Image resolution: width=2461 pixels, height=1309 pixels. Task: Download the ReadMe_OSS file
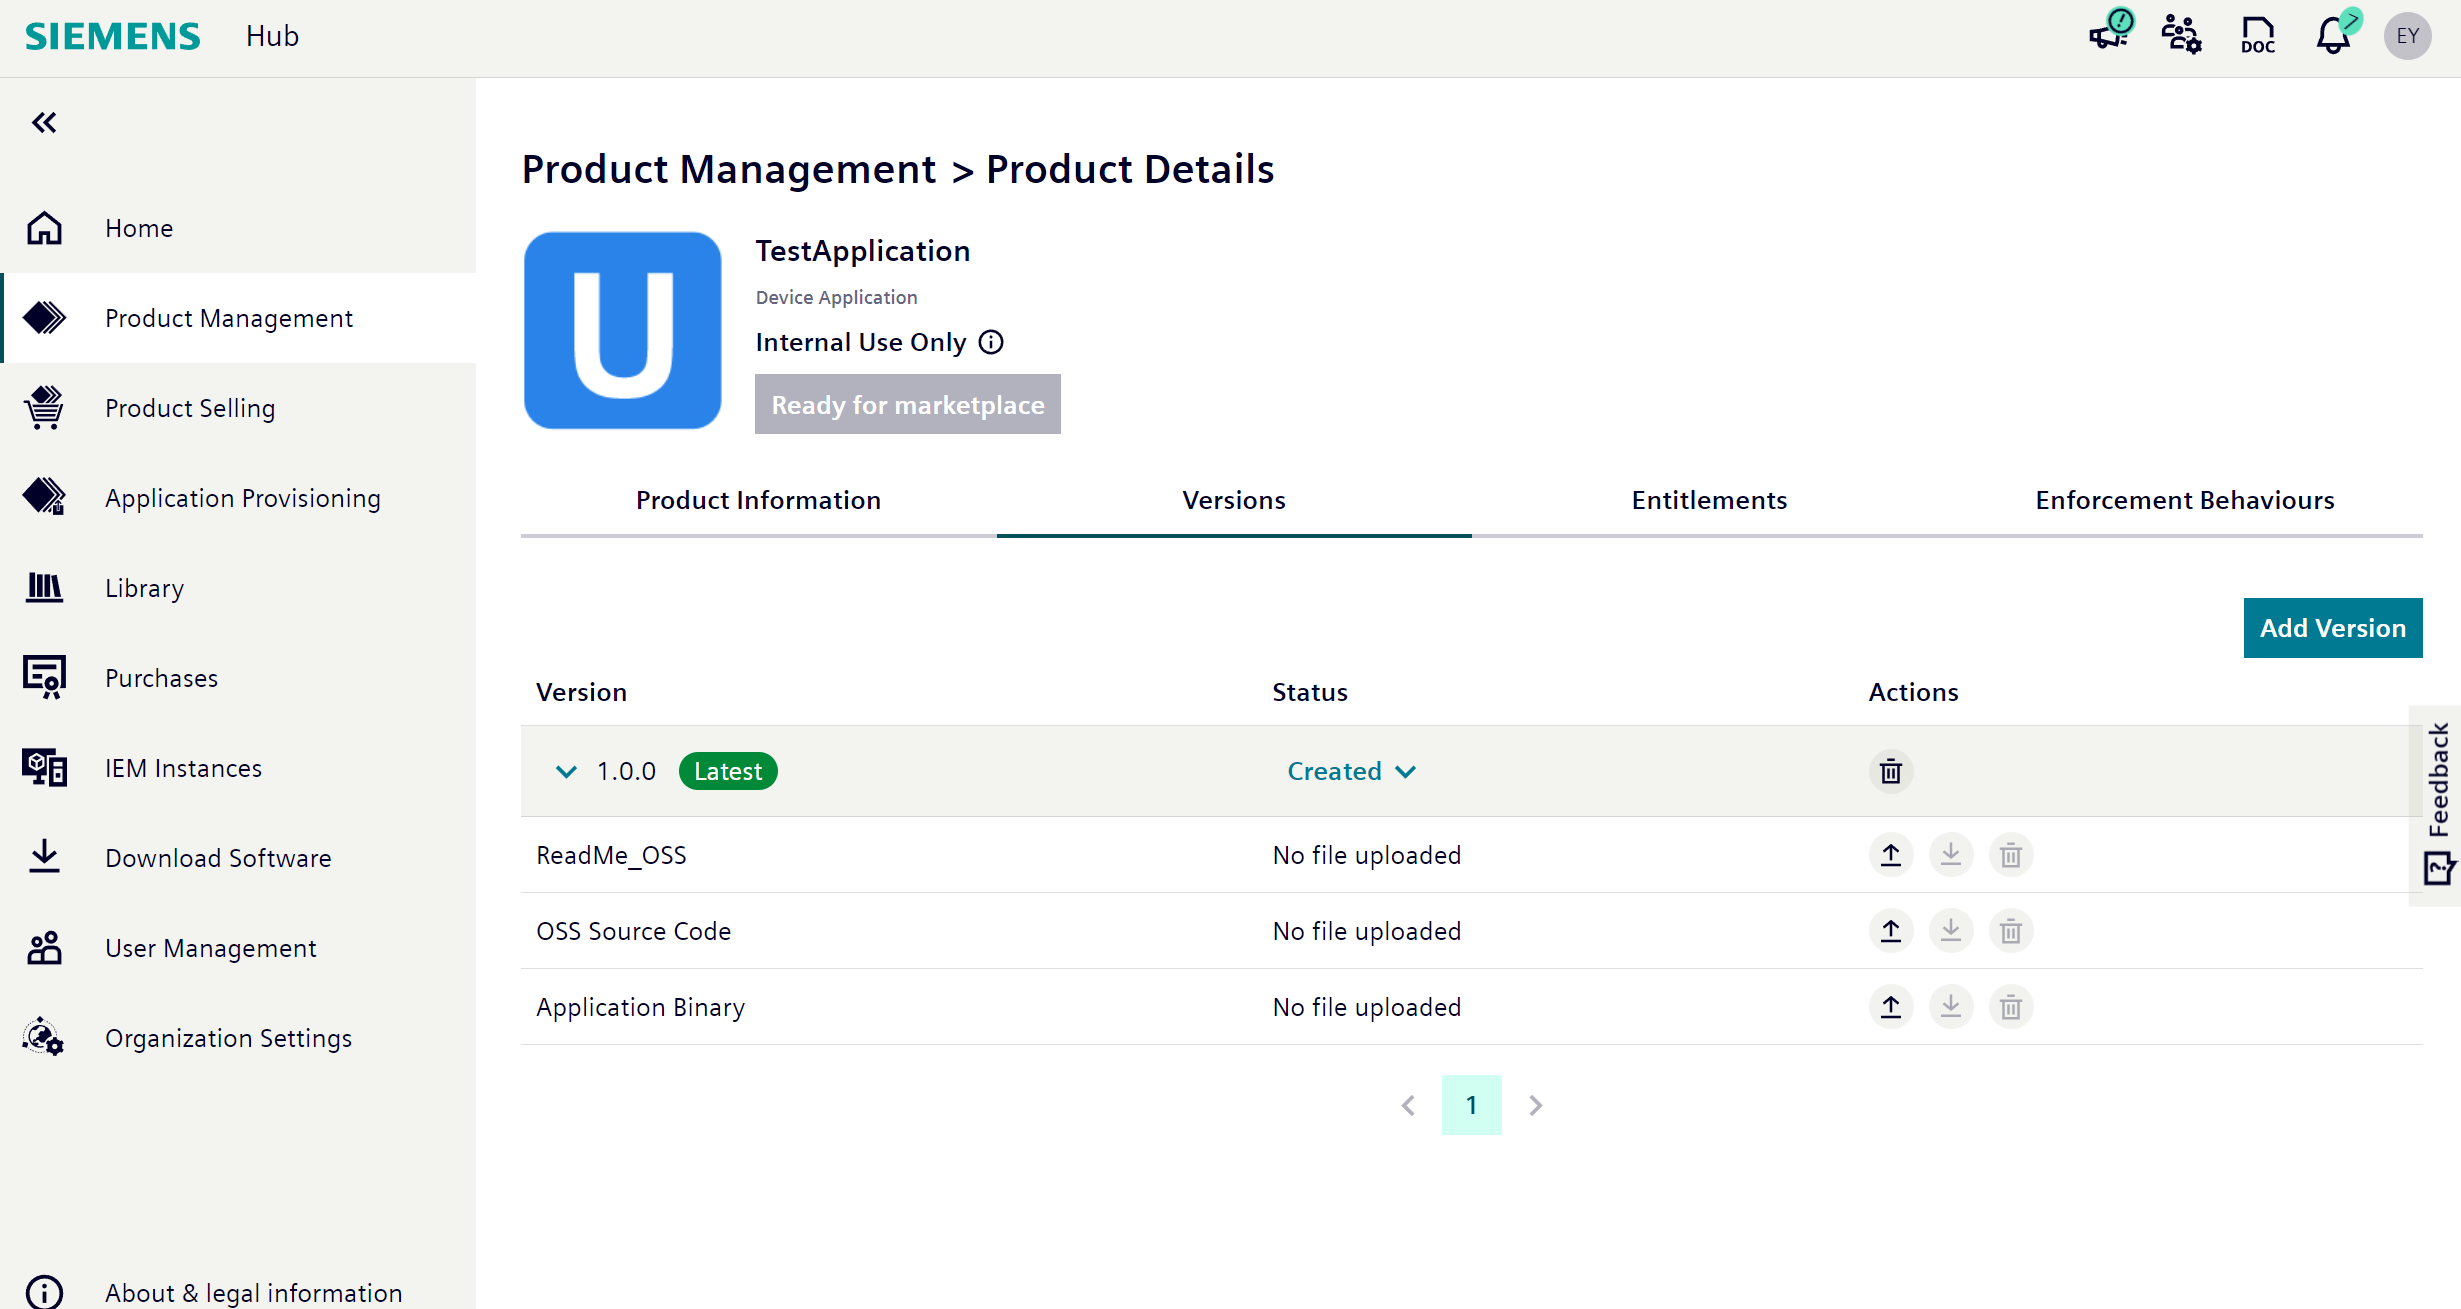(1951, 855)
